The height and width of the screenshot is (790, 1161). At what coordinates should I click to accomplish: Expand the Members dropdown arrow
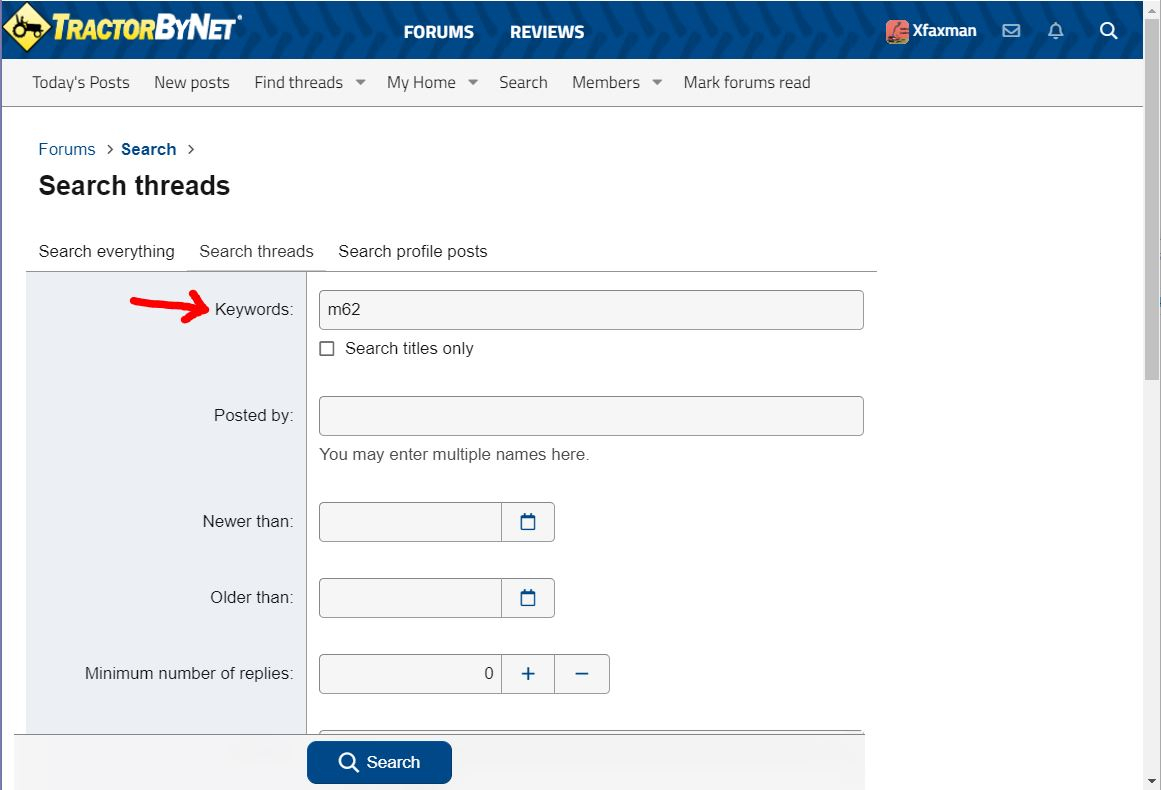pyautogui.click(x=657, y=83)
